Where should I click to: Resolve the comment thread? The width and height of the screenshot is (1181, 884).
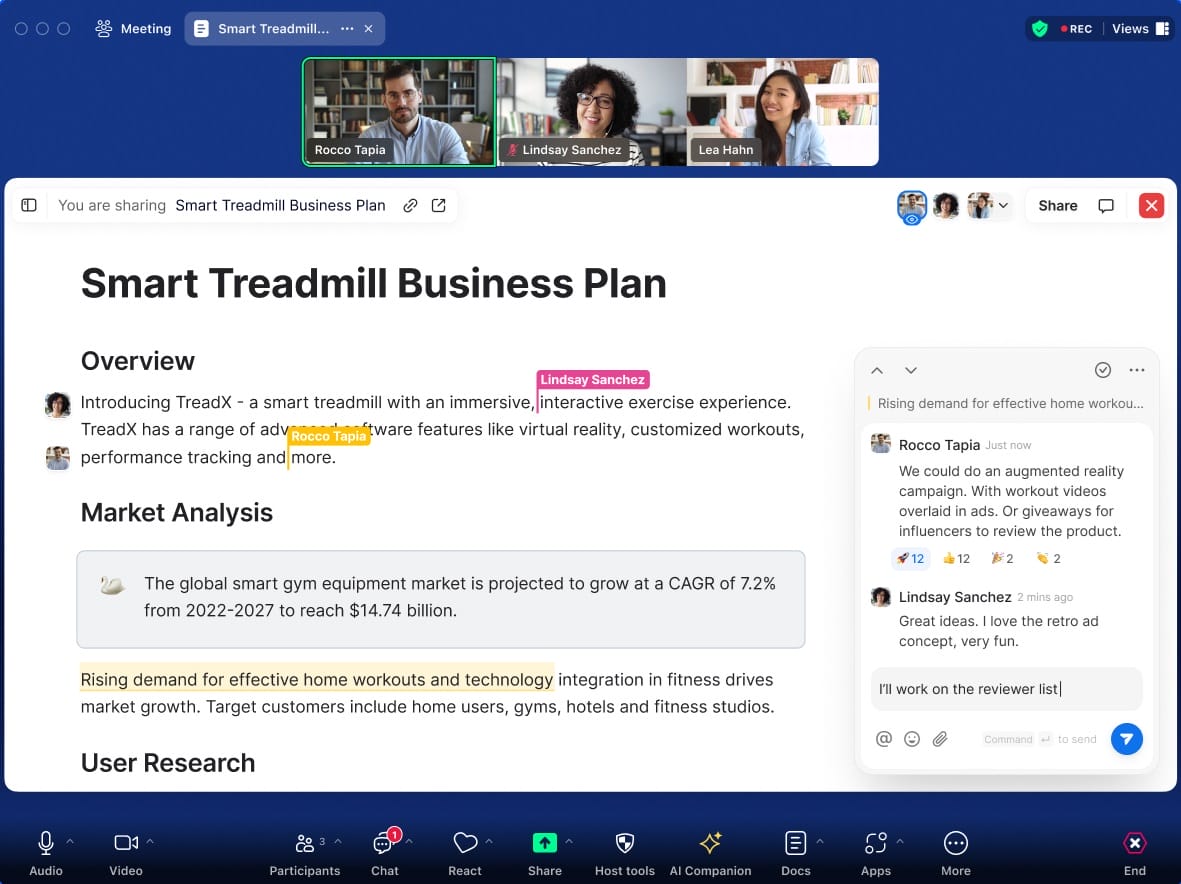(1103, 369)
